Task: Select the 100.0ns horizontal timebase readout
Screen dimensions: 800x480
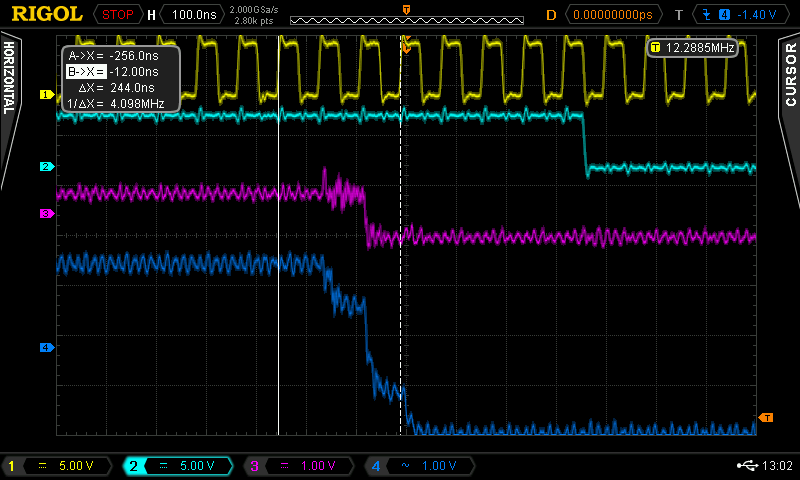Action: coord(194,14)
